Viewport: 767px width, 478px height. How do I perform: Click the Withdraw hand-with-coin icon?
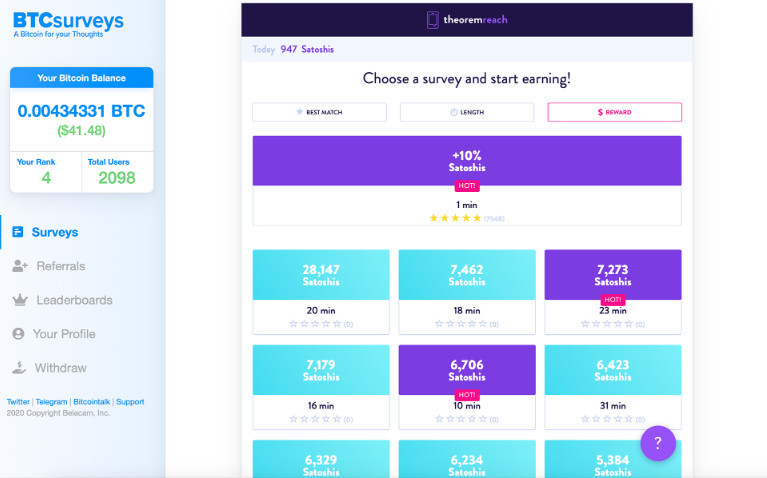click(19, 367)
